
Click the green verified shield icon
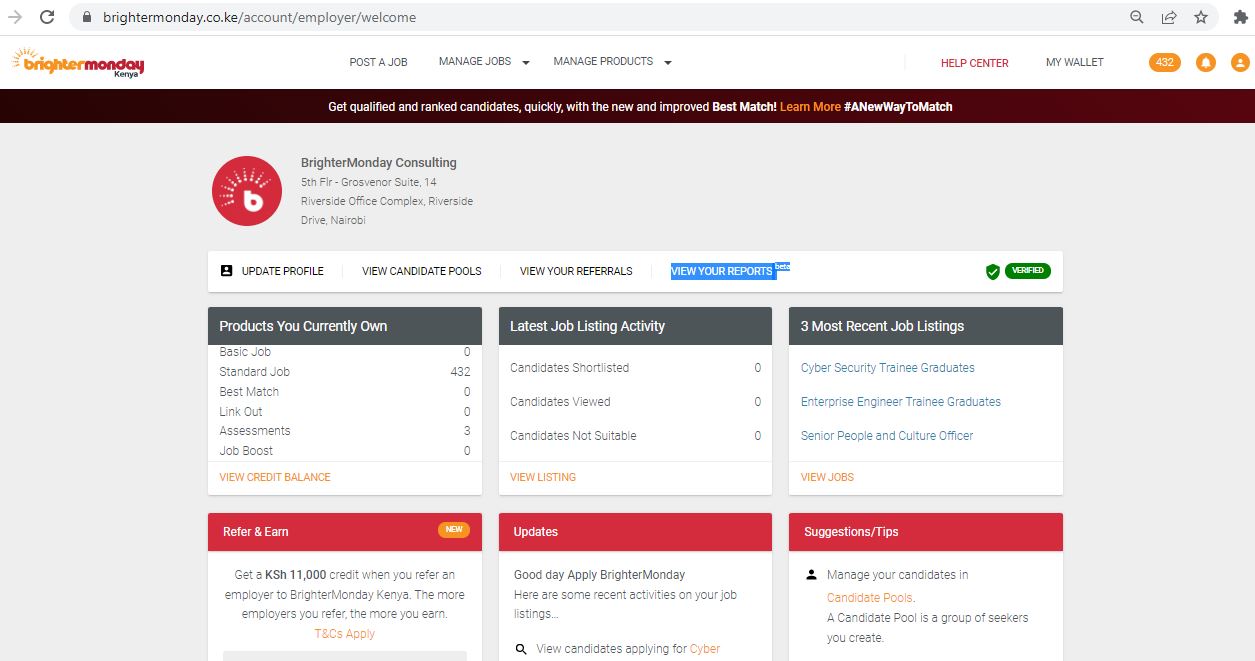pos(993,271)
